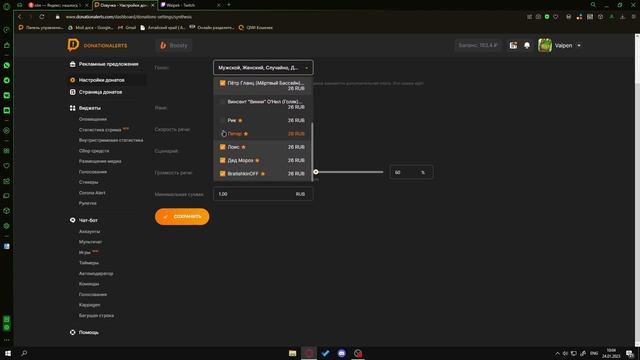Select the highlighted orange voice option
Screen dimensions: 640x360
point(263,133)
